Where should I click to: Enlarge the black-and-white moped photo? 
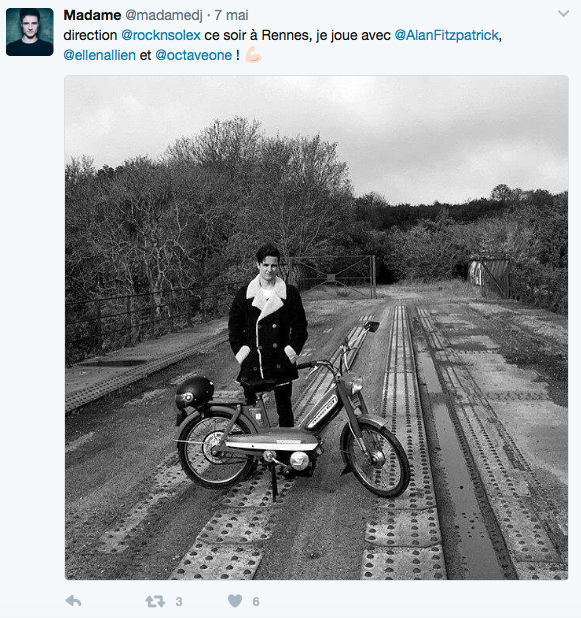[317, 328]
